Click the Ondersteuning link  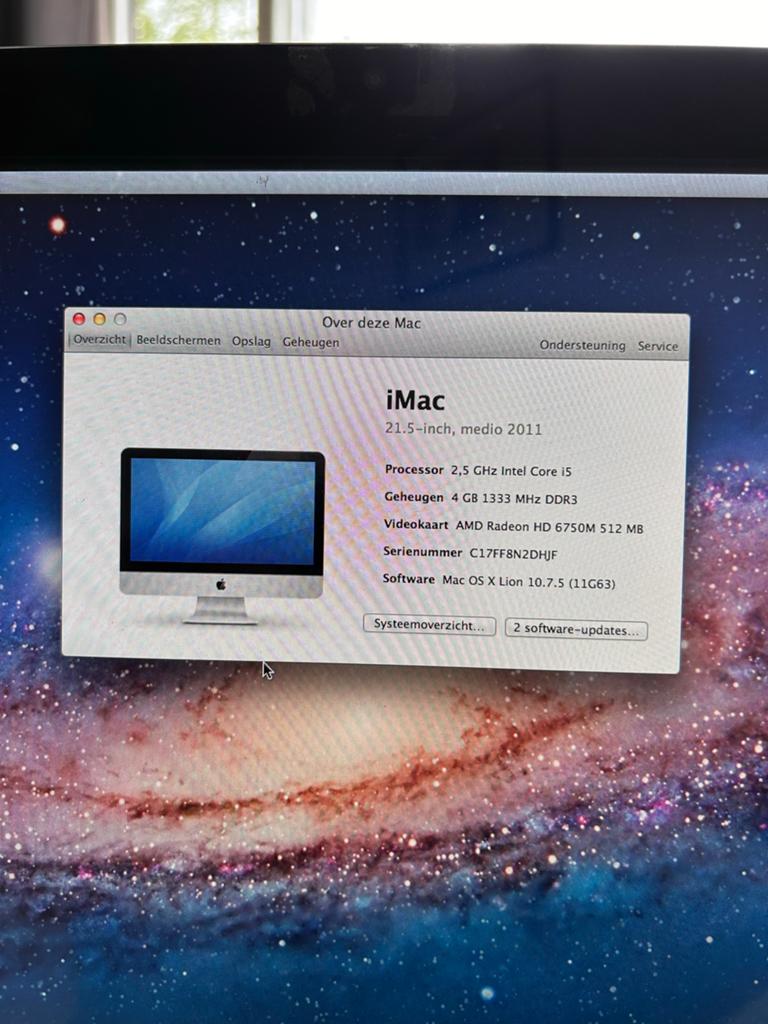click(x=583, y=345)
